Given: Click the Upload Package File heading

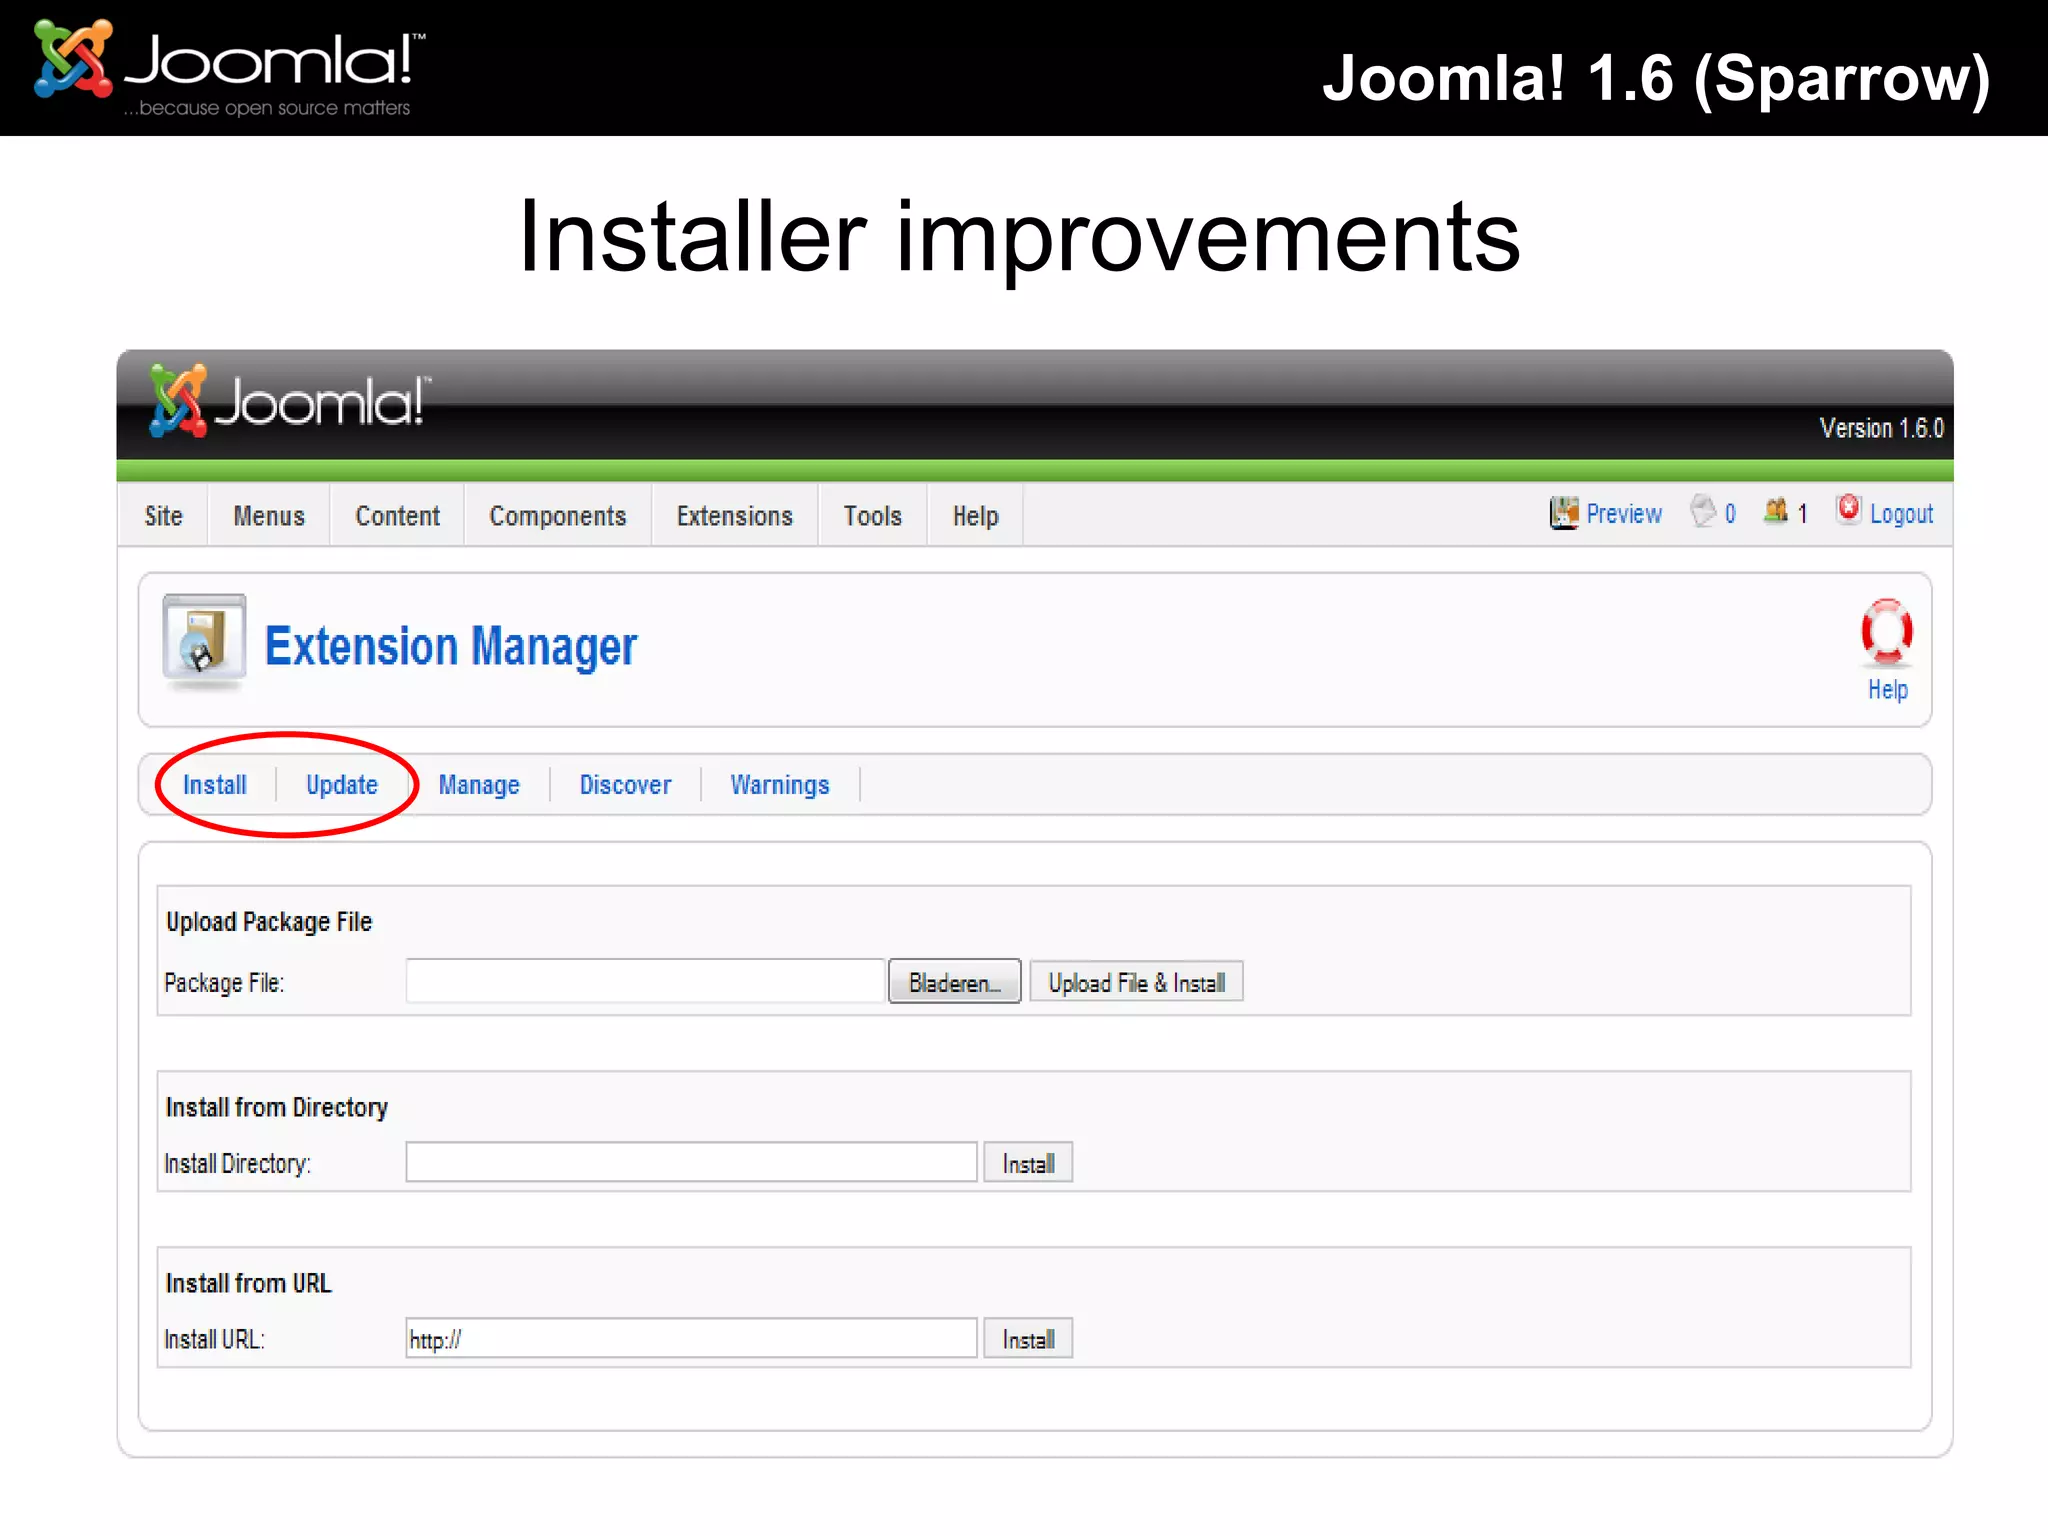Looking at the screenshot, I should [268, 922].
